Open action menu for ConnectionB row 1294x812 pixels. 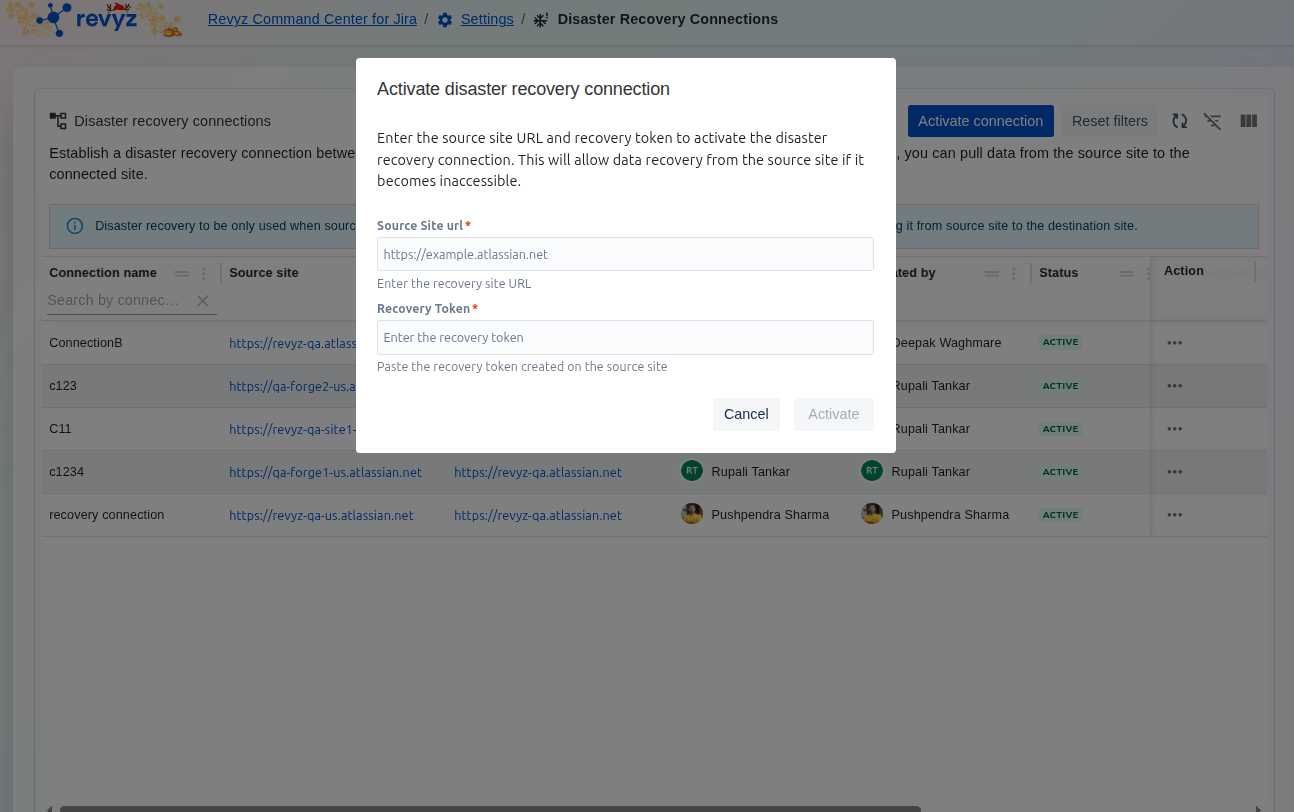1174,343
